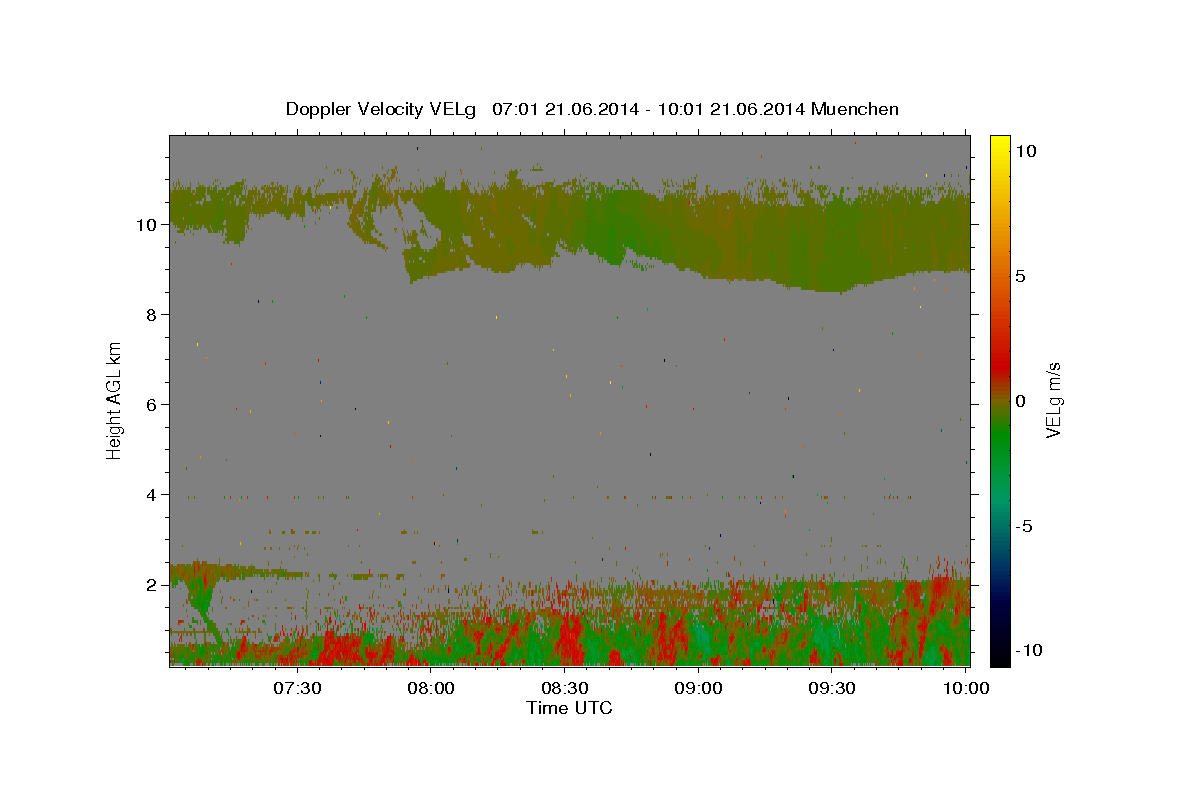Click time tick label '07:30'
The width and height of the screenshot is (1200, 800).
coord(297,688)
